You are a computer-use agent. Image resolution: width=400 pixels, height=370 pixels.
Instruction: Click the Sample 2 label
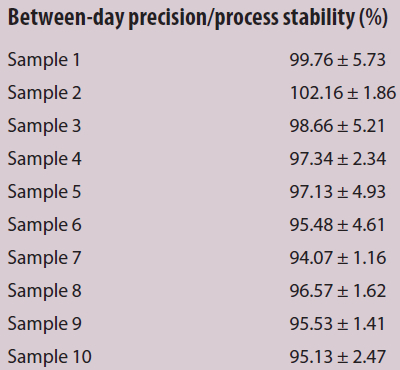tap(44, 93)
